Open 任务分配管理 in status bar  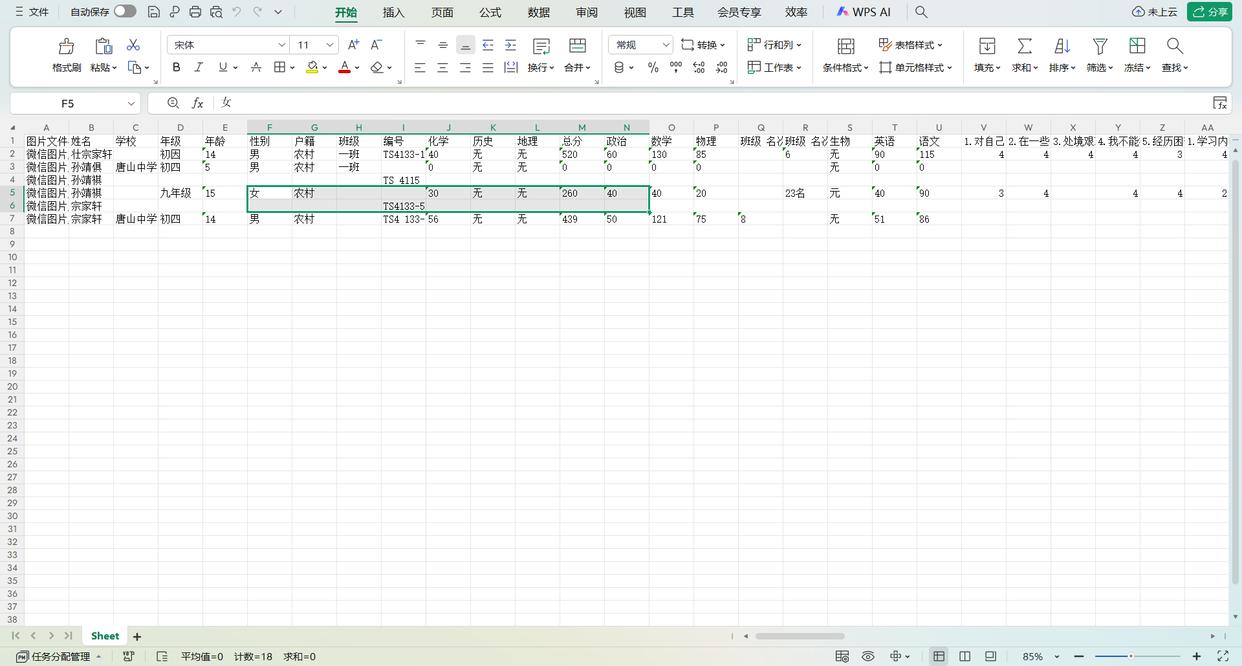pyautogui.click(x=59, y=657)
